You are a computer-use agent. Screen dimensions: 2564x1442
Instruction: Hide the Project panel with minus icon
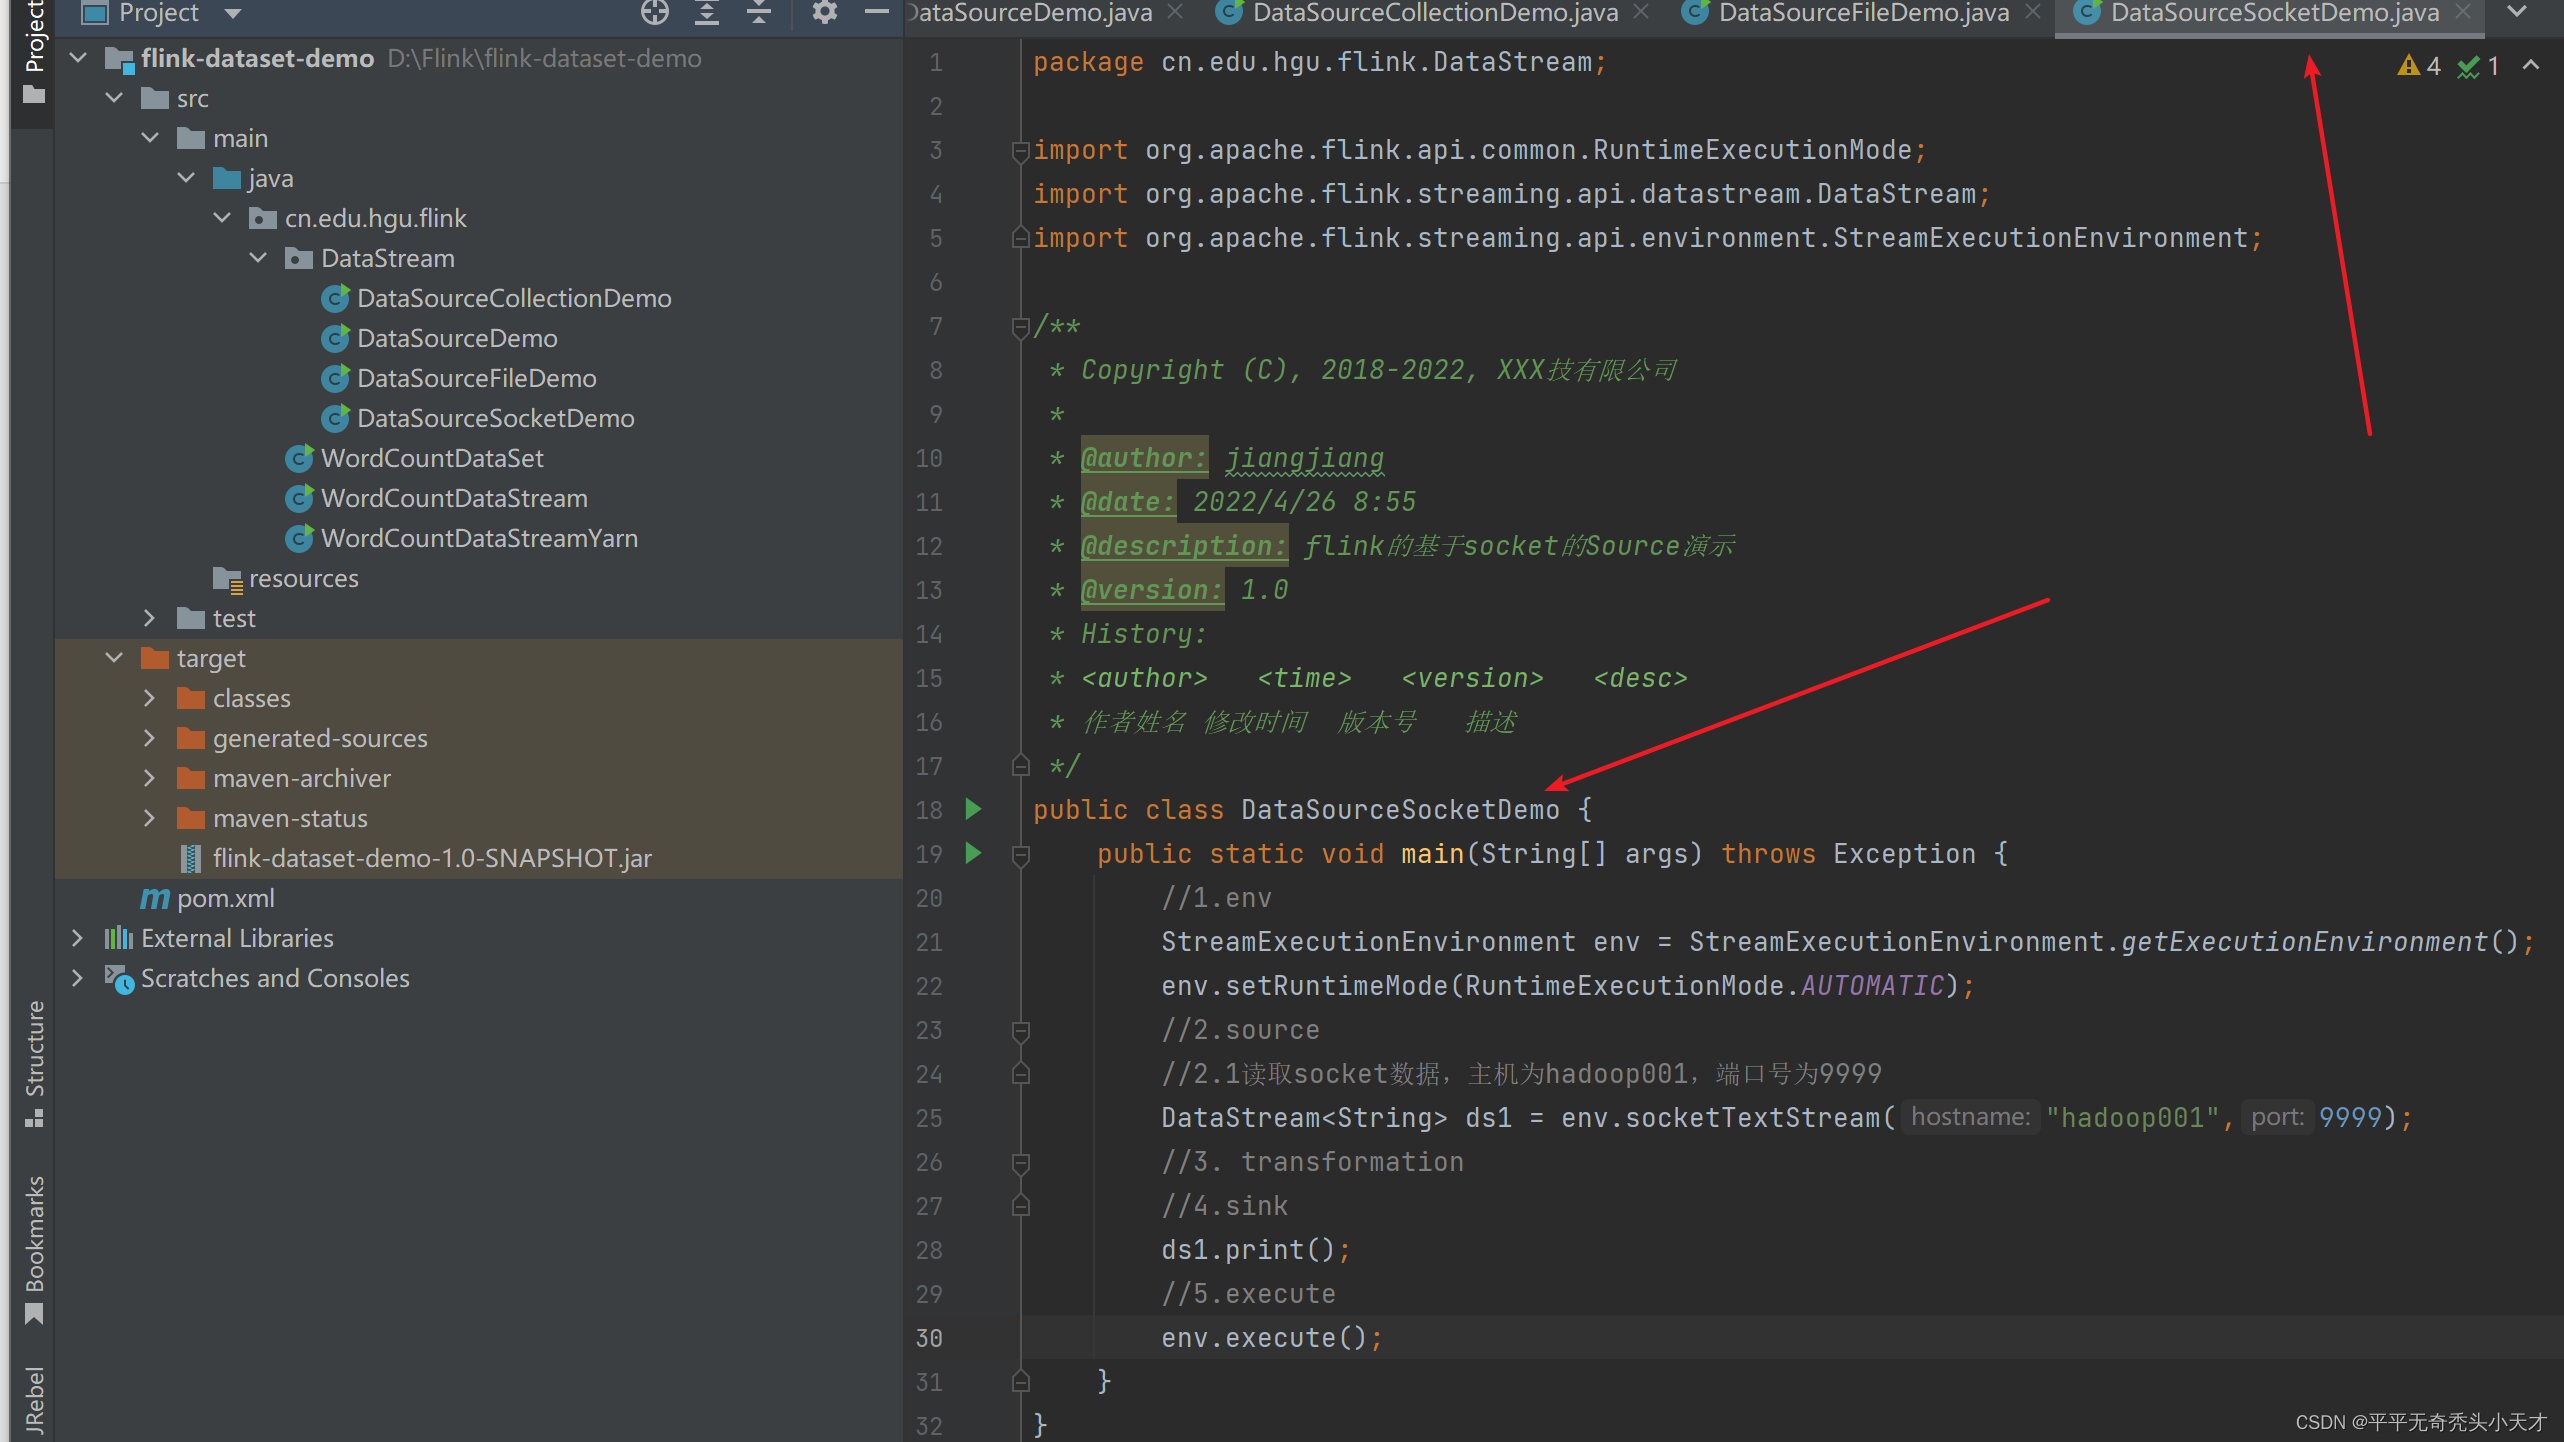coord(876,12)
